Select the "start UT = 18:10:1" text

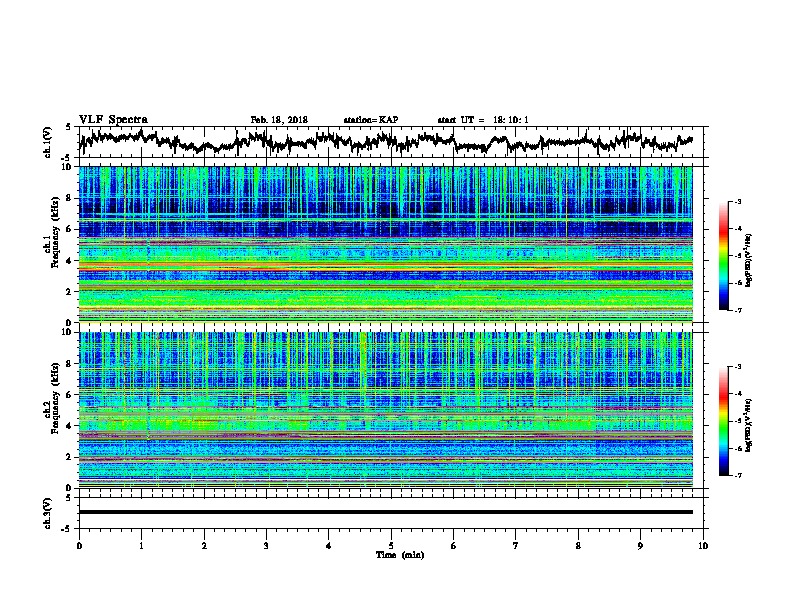pyautogui.click(x=483, y=120)
